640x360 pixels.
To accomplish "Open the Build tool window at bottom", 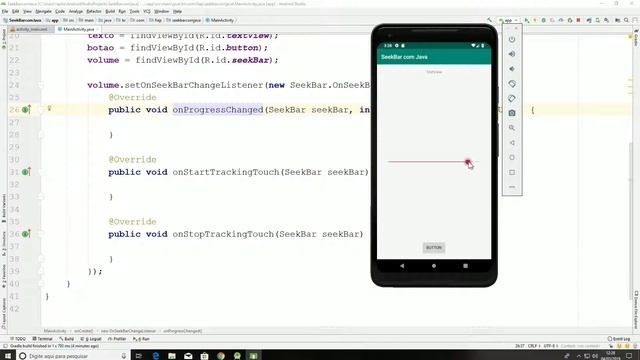I will 67,339.
